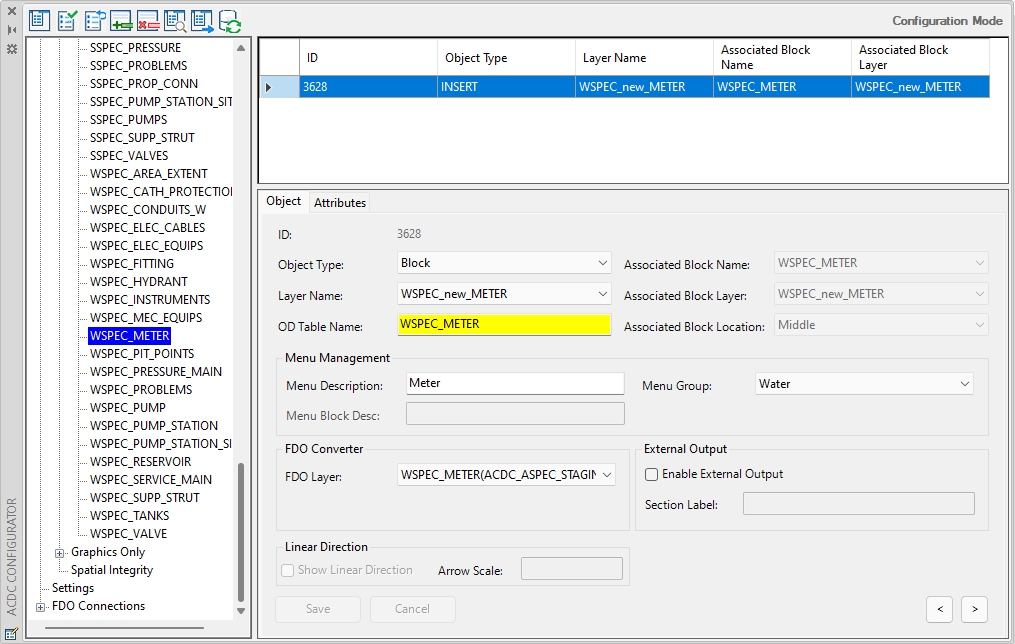Image resolution: width=1015 pixels, height=644 pixels.
Task: Click the database refresh green arrows icon
Action: [x=230, y=21]
